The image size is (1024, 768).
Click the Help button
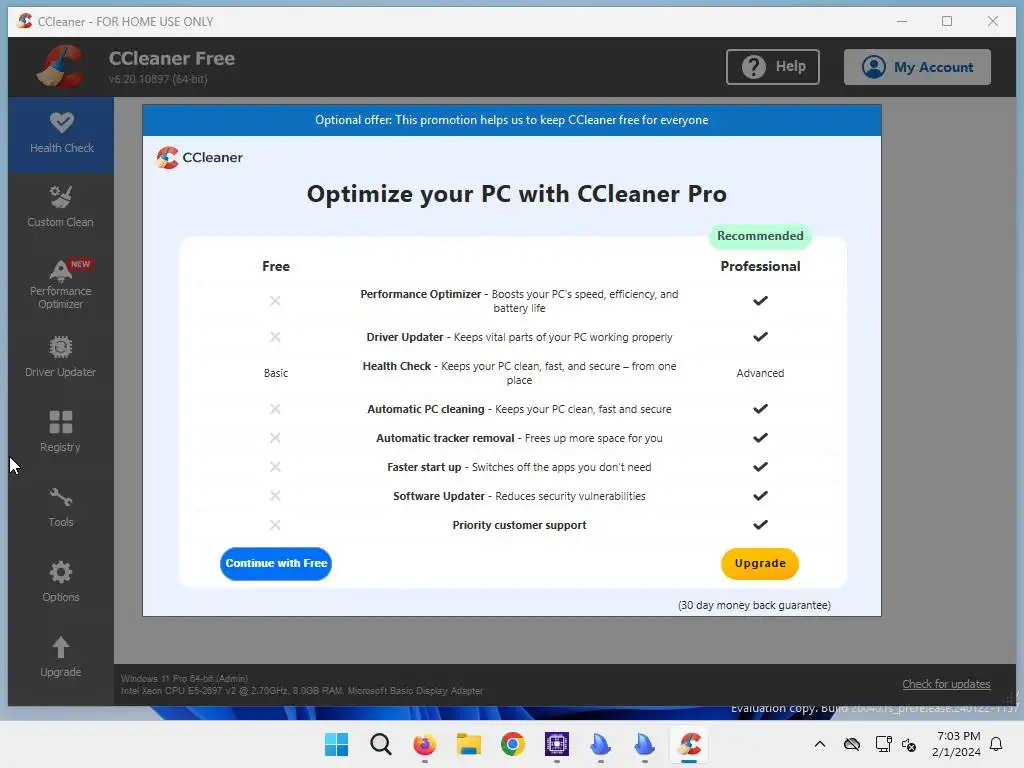773,67
